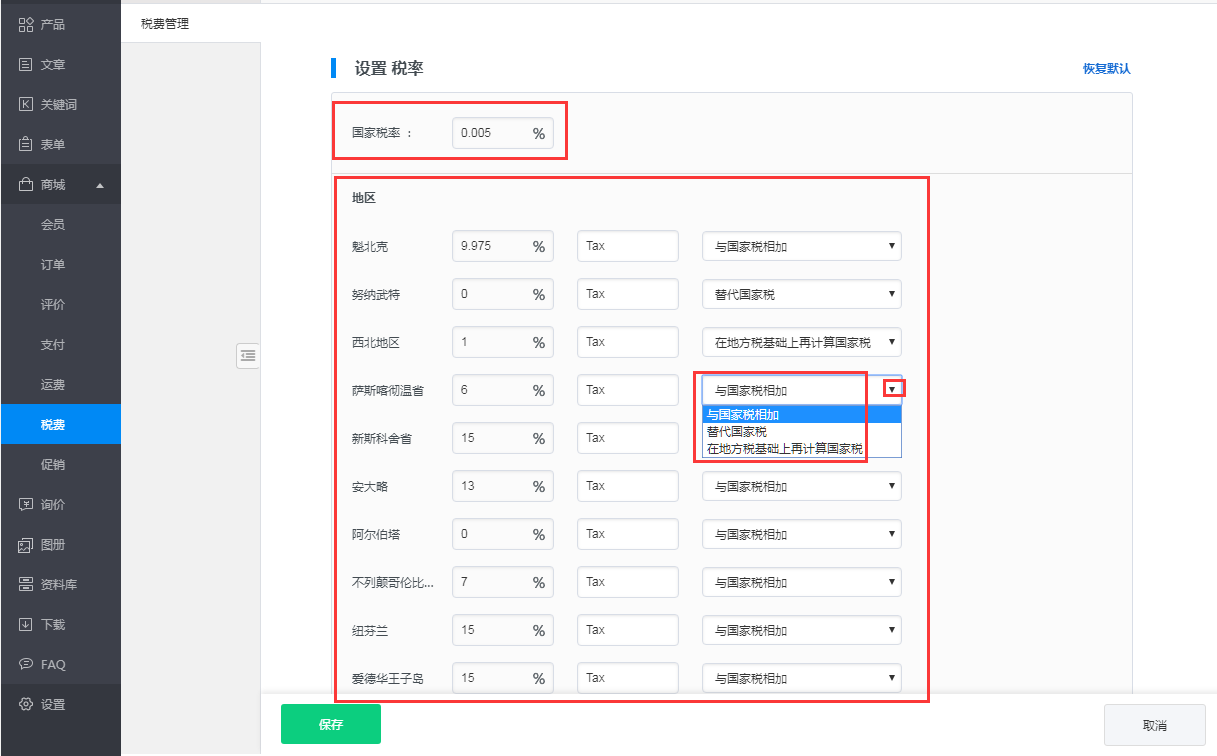Click the 询价 inquiry sidebar icon
Screen dimensions: 1217x756
pos(26,504)
